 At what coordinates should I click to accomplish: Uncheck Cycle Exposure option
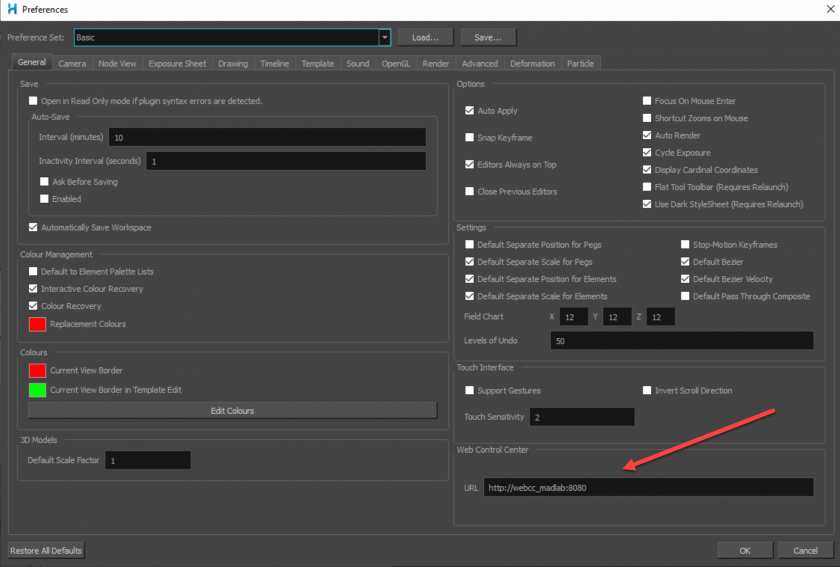647,153
